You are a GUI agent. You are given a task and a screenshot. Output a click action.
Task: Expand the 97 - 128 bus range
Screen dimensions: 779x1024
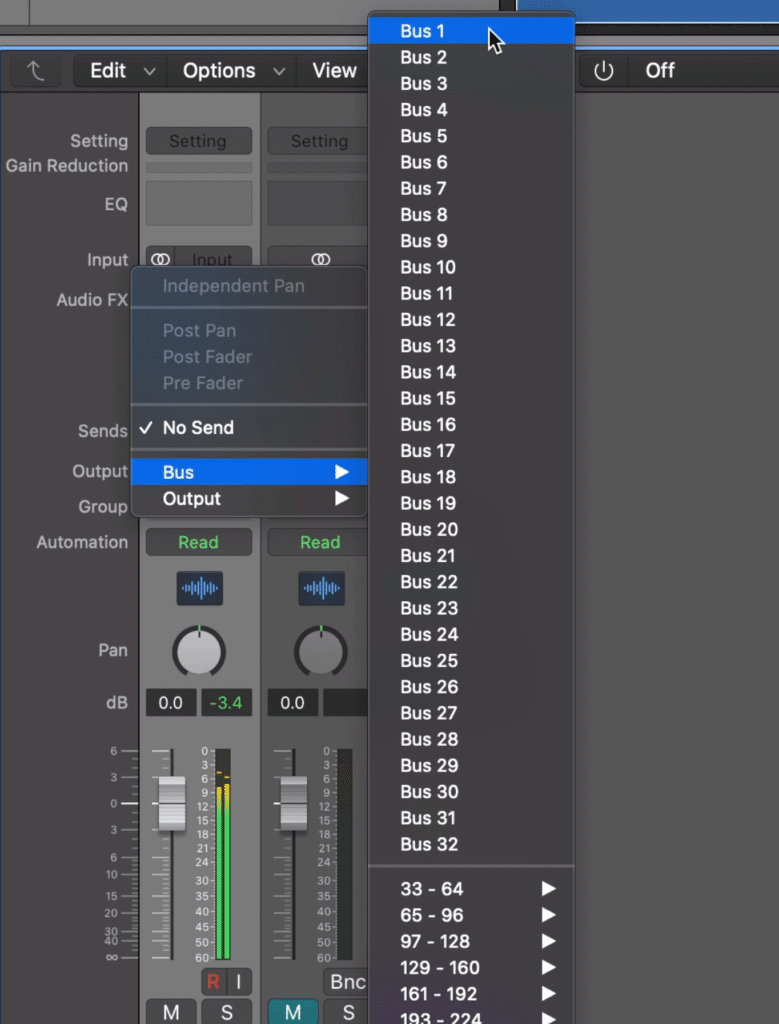point(471,941)
